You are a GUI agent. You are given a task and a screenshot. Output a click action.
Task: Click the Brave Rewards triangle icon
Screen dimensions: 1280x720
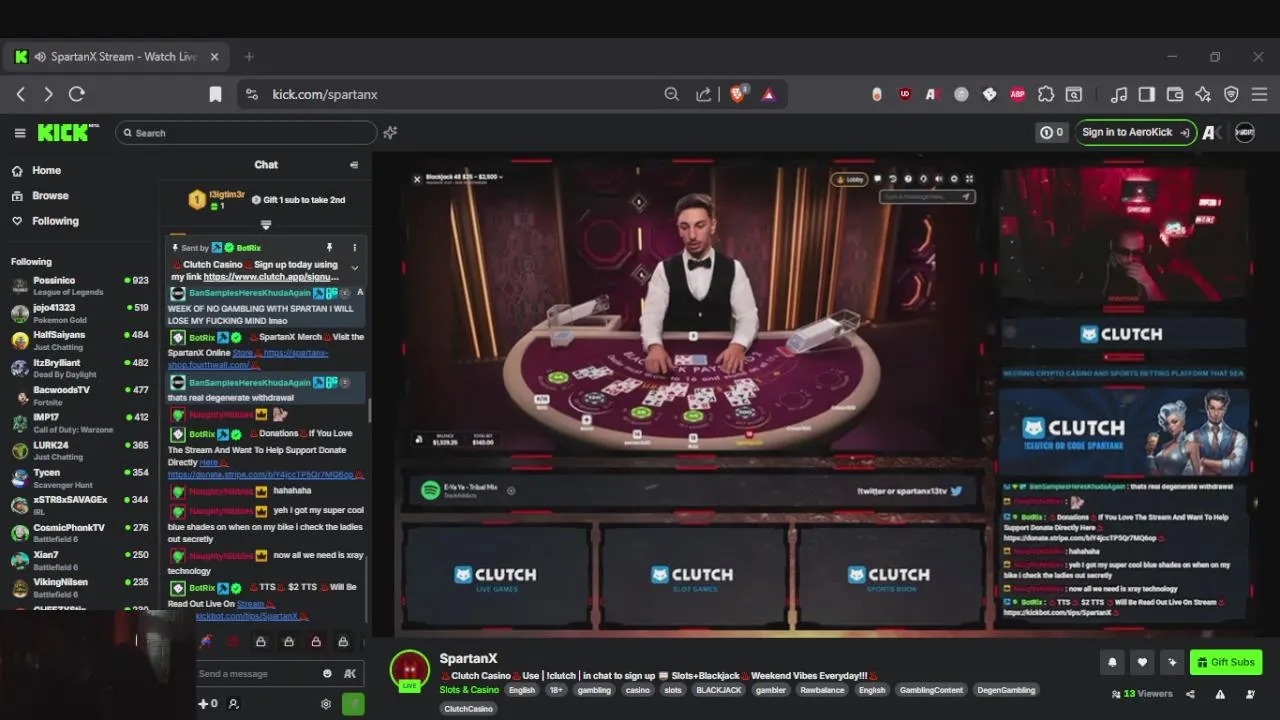tap(769, 94)
